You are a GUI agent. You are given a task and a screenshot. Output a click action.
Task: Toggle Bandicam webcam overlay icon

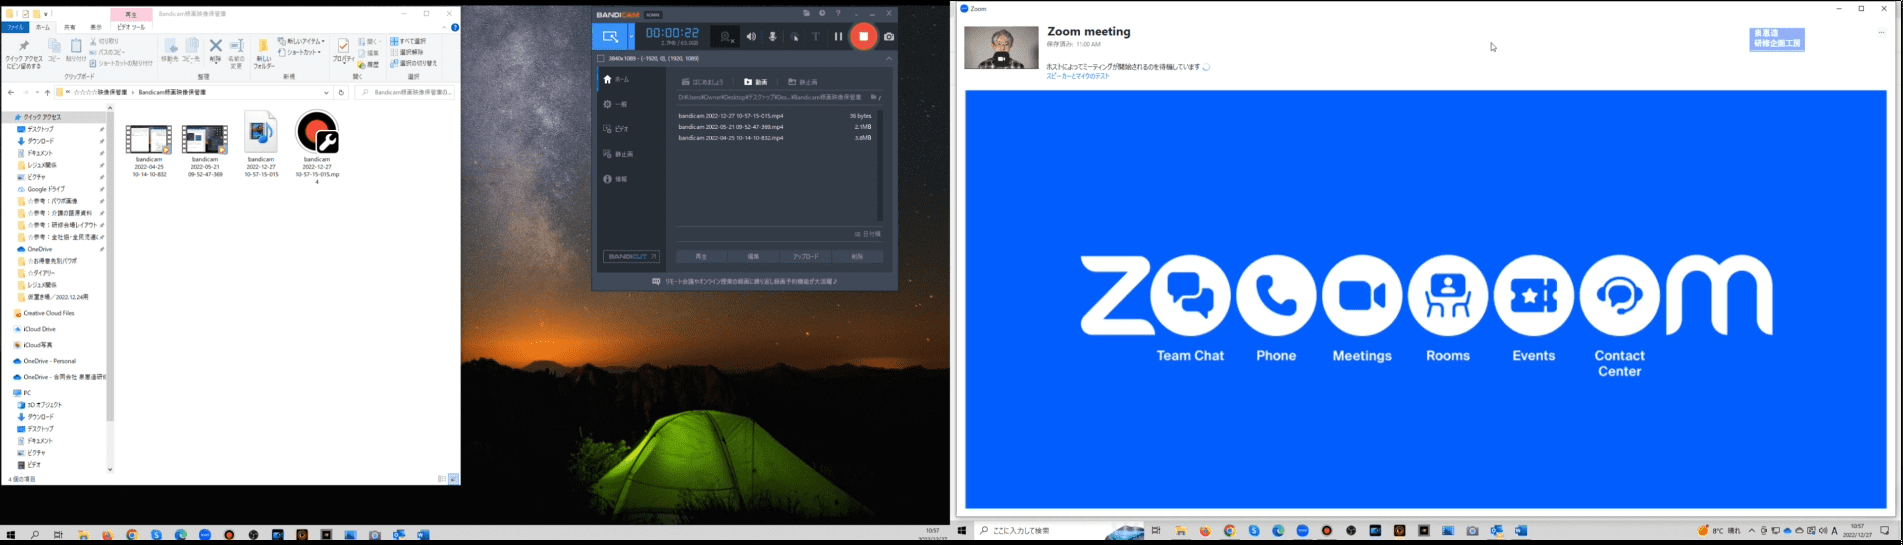coord(727,37)
